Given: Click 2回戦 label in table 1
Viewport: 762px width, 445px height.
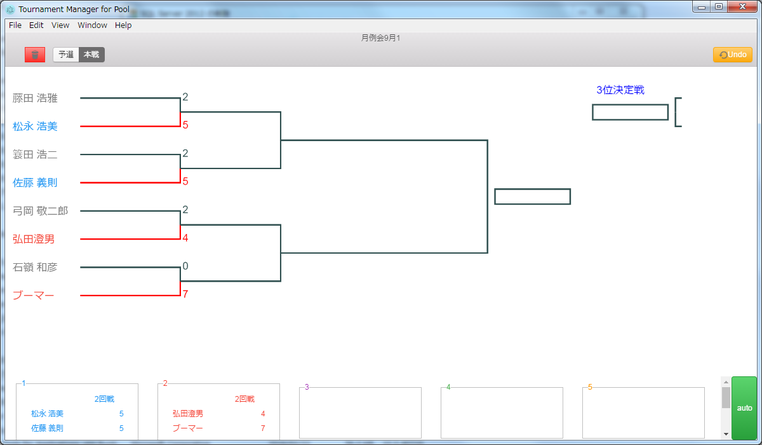Looking at the screenshot, I should (104, 399).
